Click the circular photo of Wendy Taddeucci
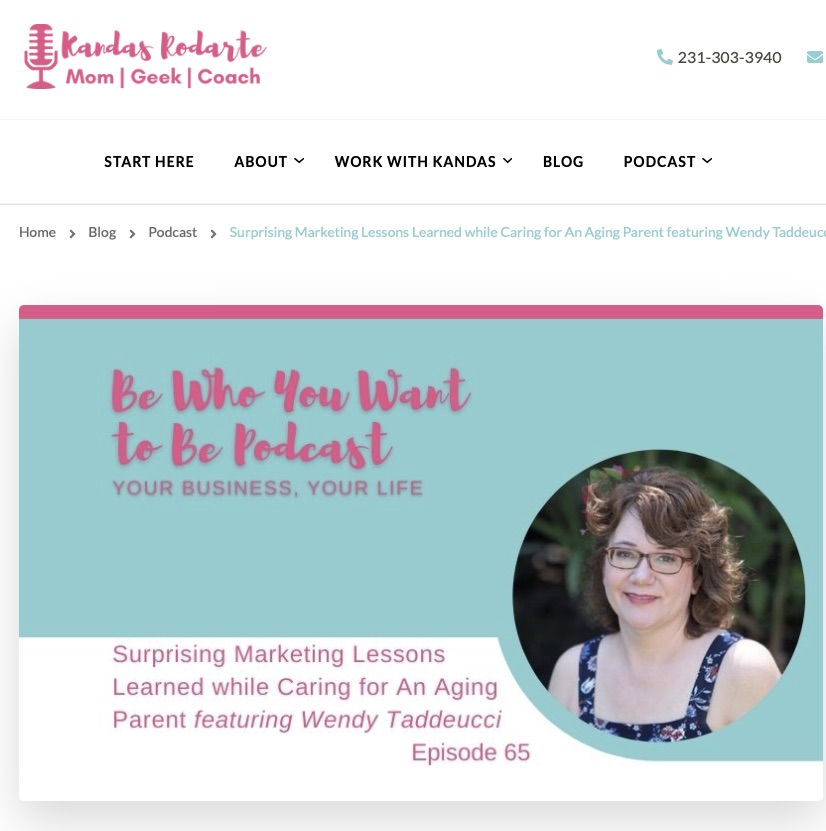 tap(659, 596)
